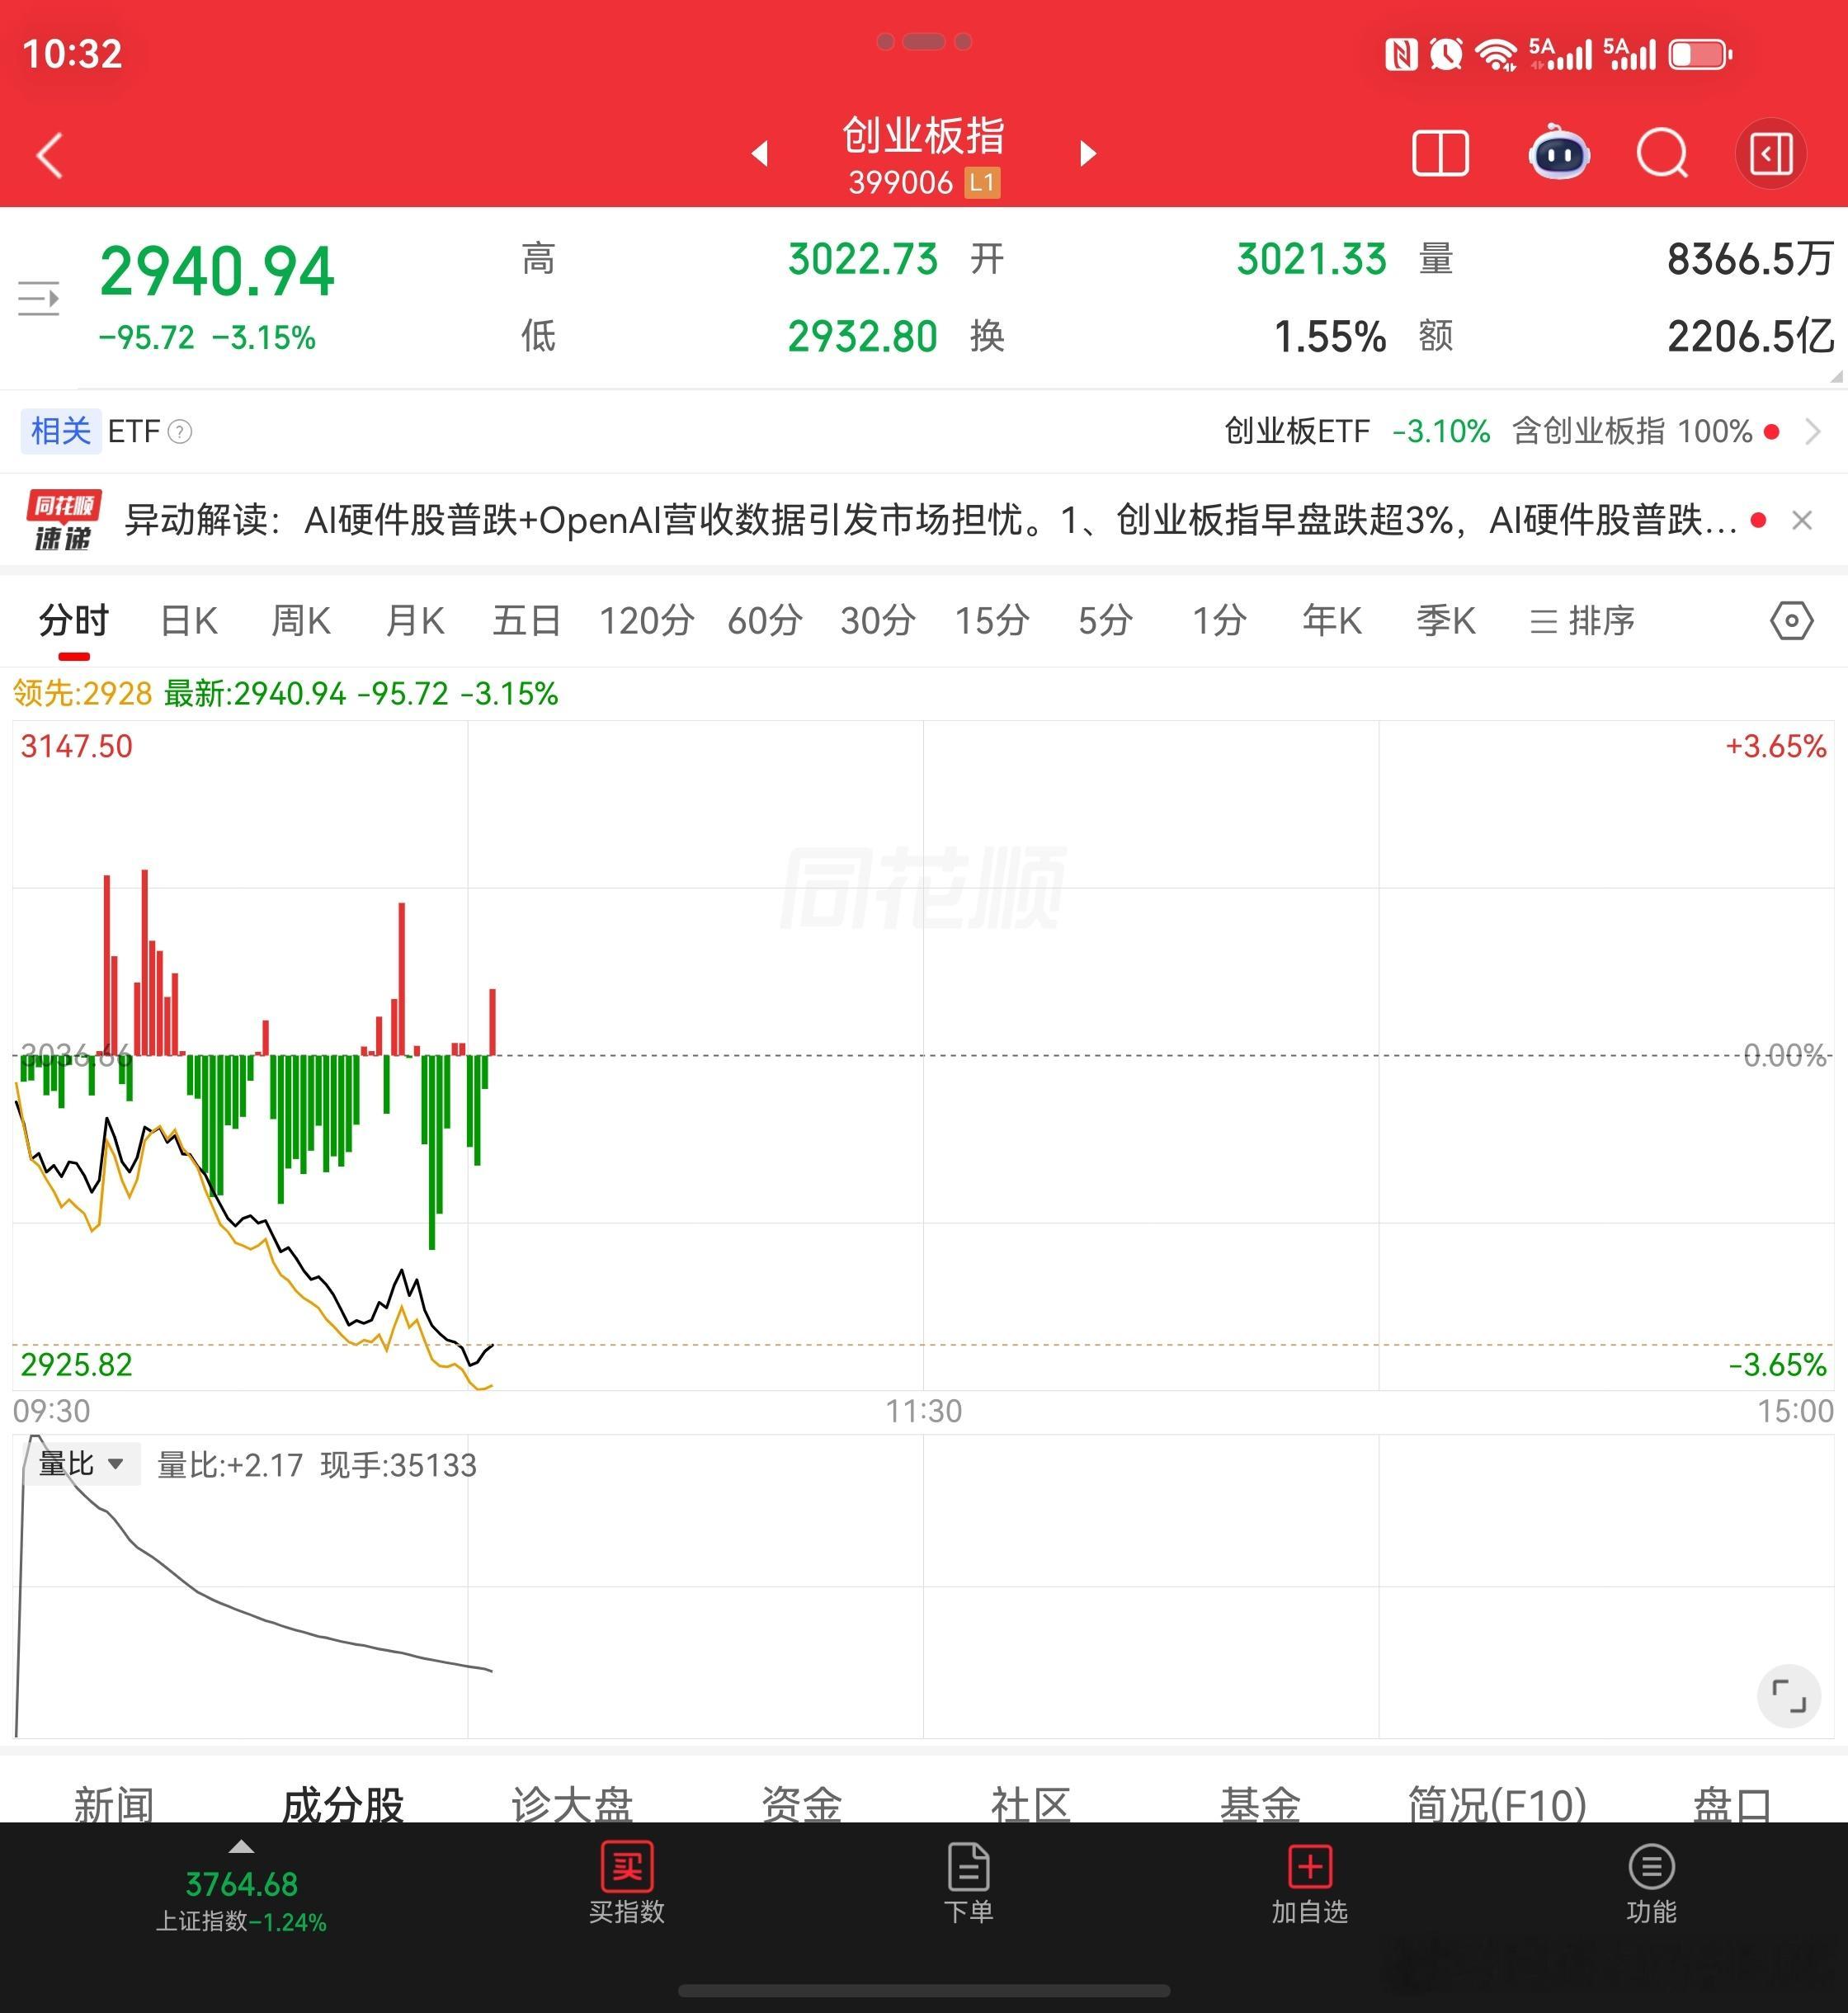Tap the L1 level badge
1848x2013 pixels.
(982, 183)
